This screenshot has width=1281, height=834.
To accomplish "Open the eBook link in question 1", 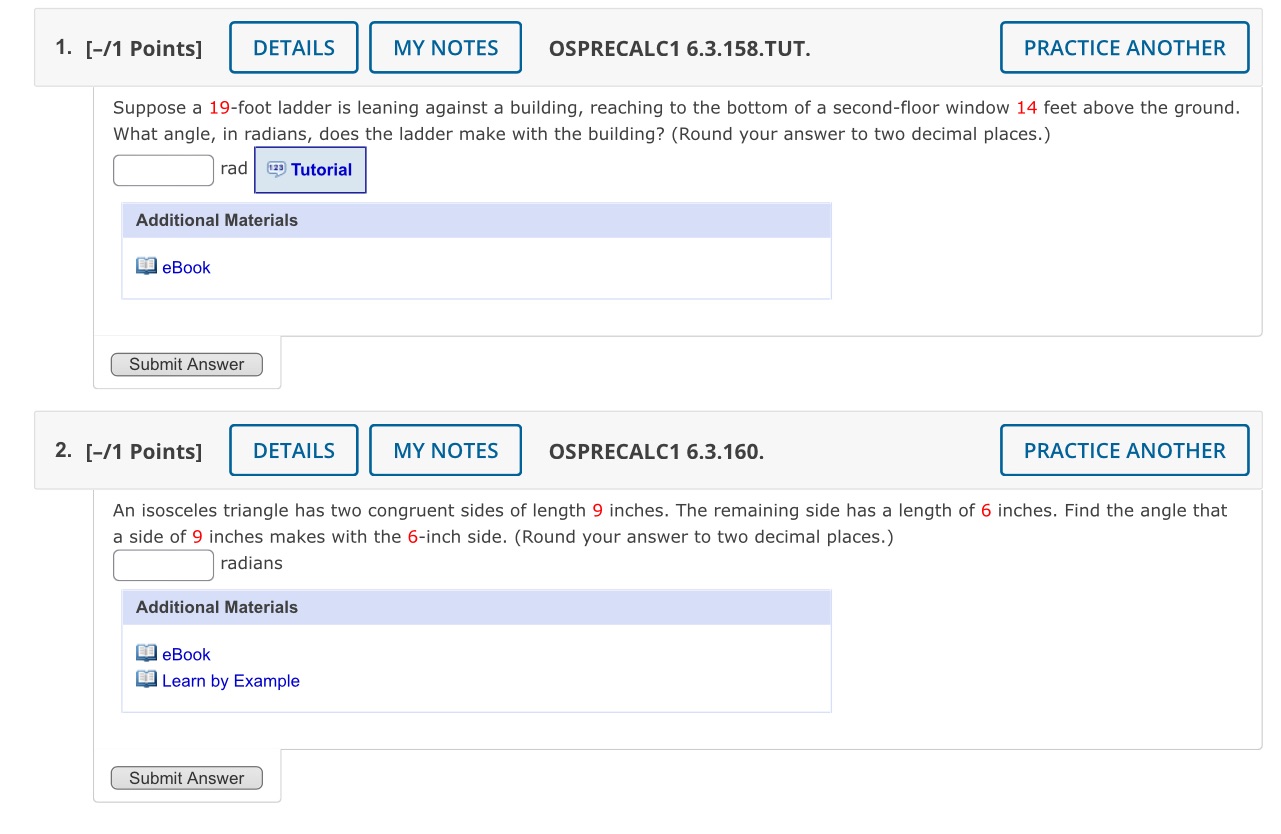I will pos(186,268).
